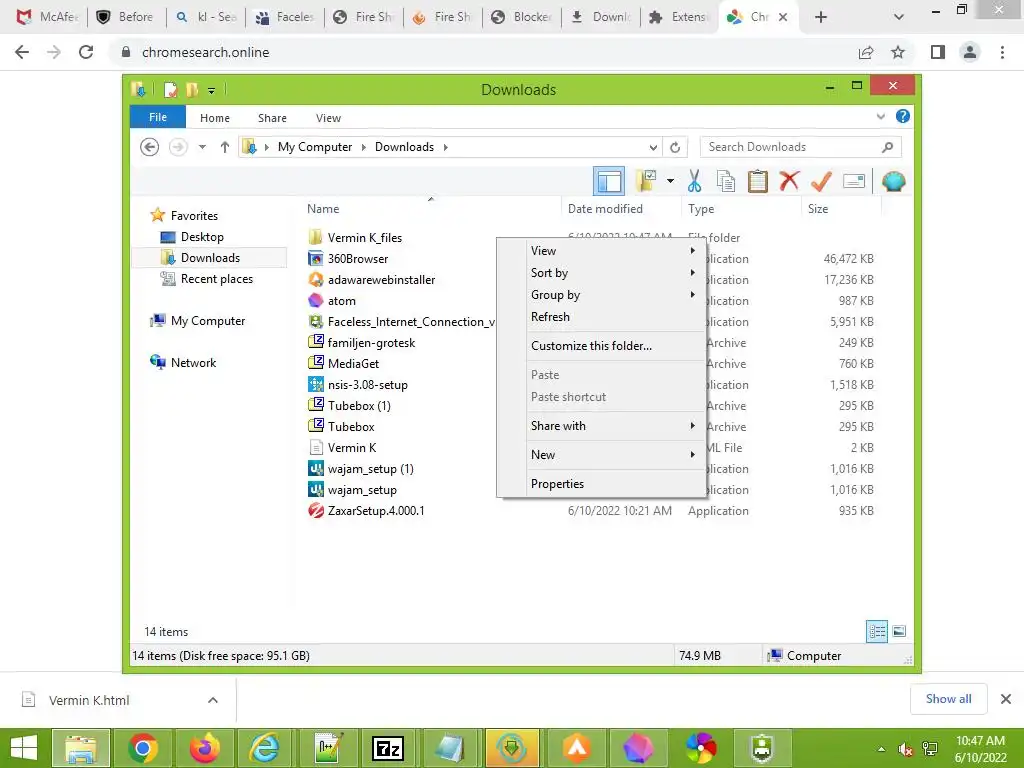Open the View submenu in context menu

point(613,251)
